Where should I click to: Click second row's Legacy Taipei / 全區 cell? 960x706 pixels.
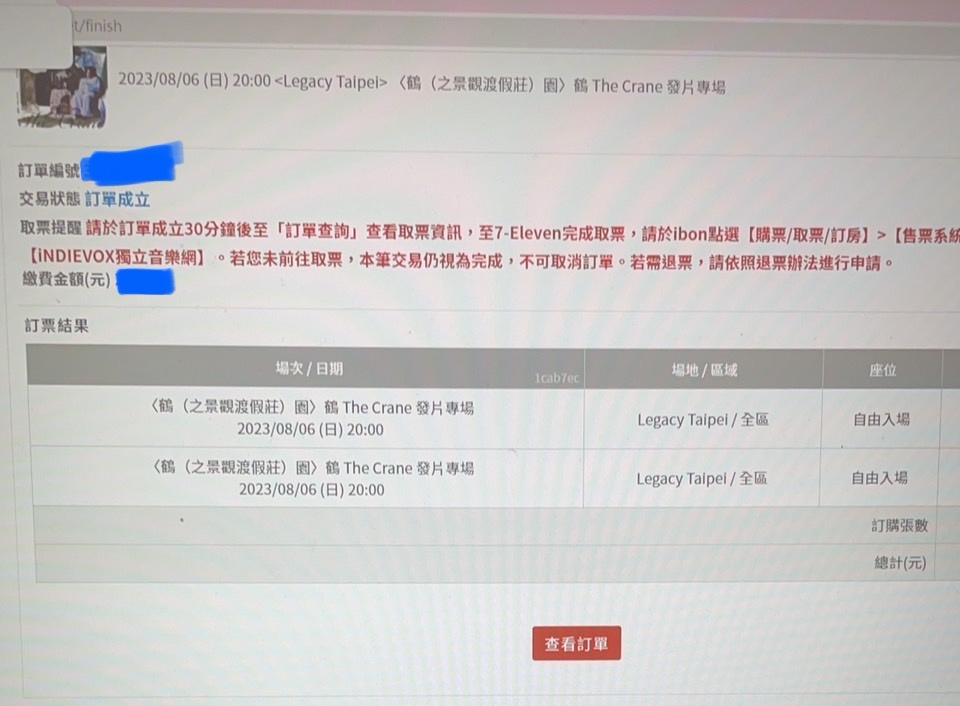(702, 478)
